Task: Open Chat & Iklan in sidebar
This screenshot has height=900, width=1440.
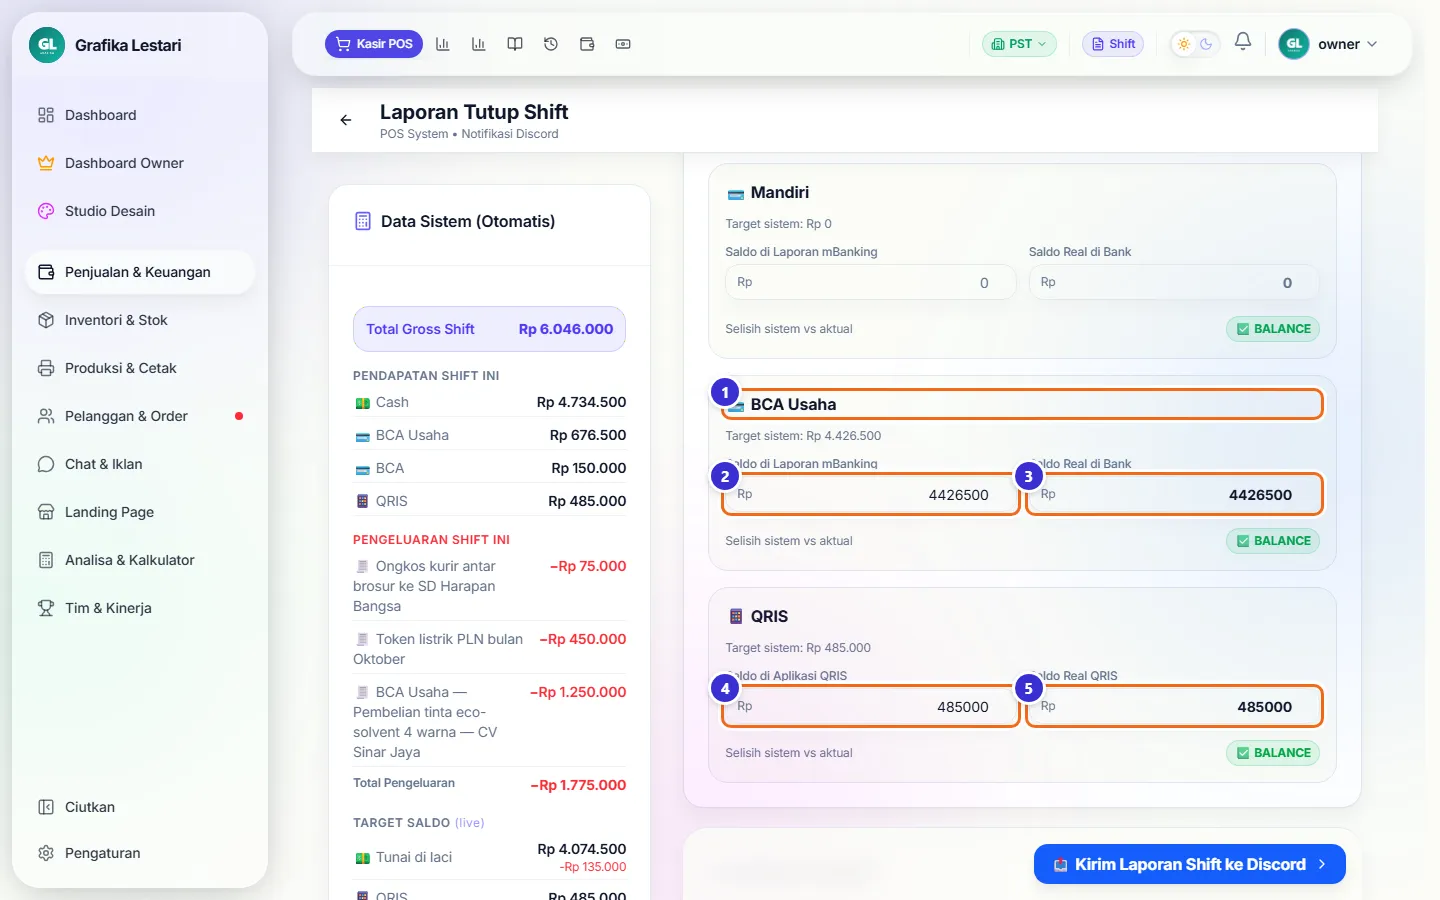Action: [139, 464]
